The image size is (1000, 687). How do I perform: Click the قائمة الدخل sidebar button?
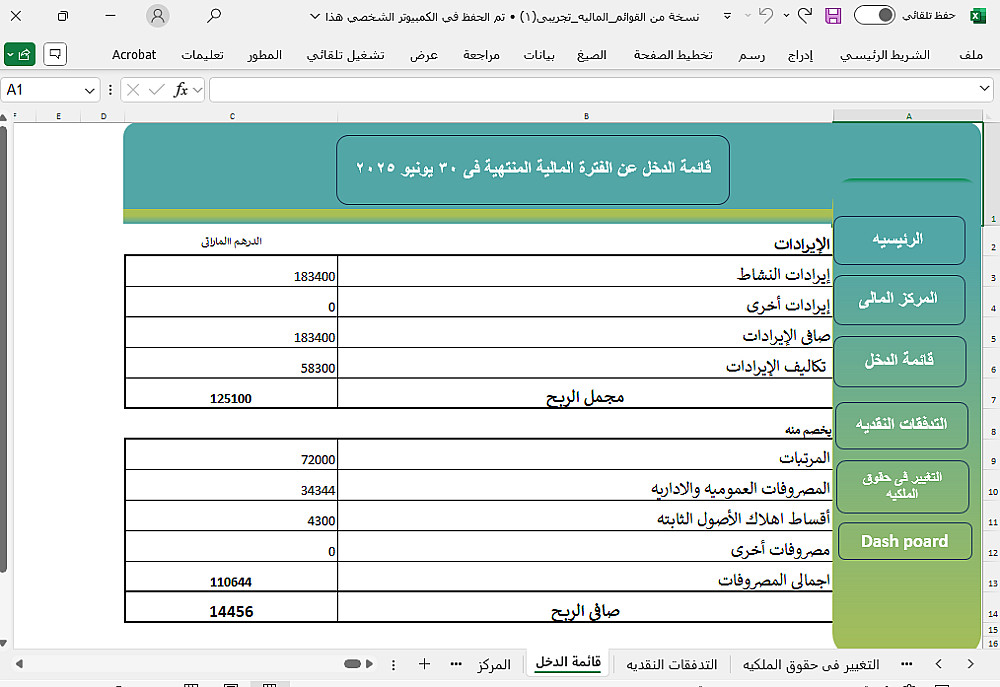click(x=899, y=361)
